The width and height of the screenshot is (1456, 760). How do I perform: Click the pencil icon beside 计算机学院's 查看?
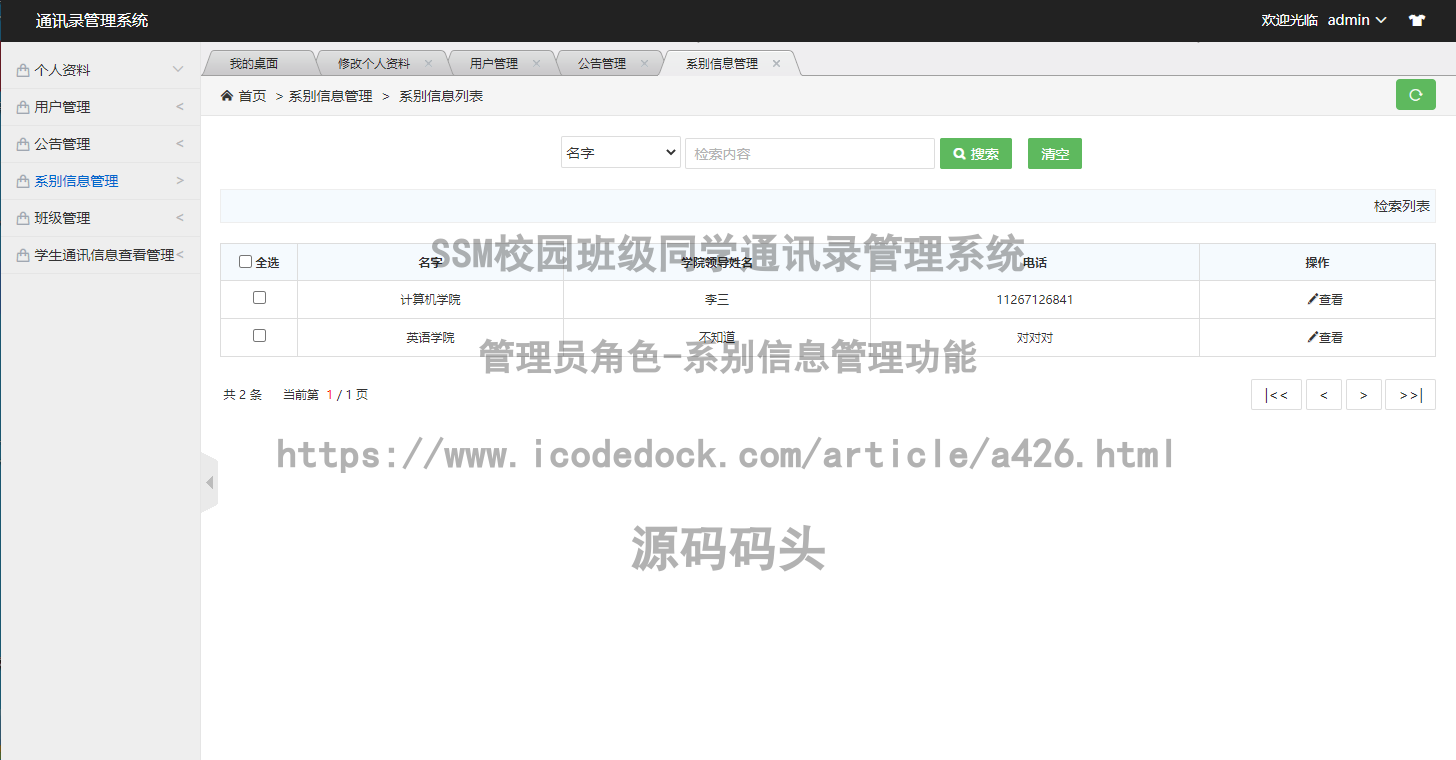[1313, 298]
